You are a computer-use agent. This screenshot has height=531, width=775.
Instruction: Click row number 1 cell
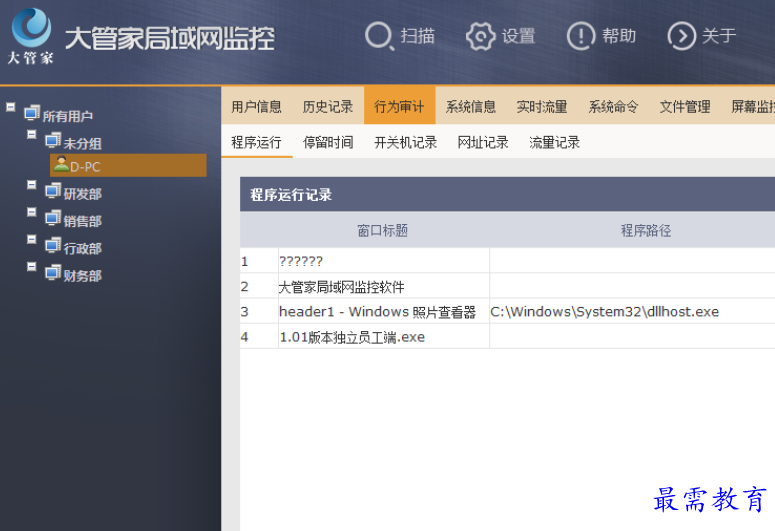[x=259, y=261]
